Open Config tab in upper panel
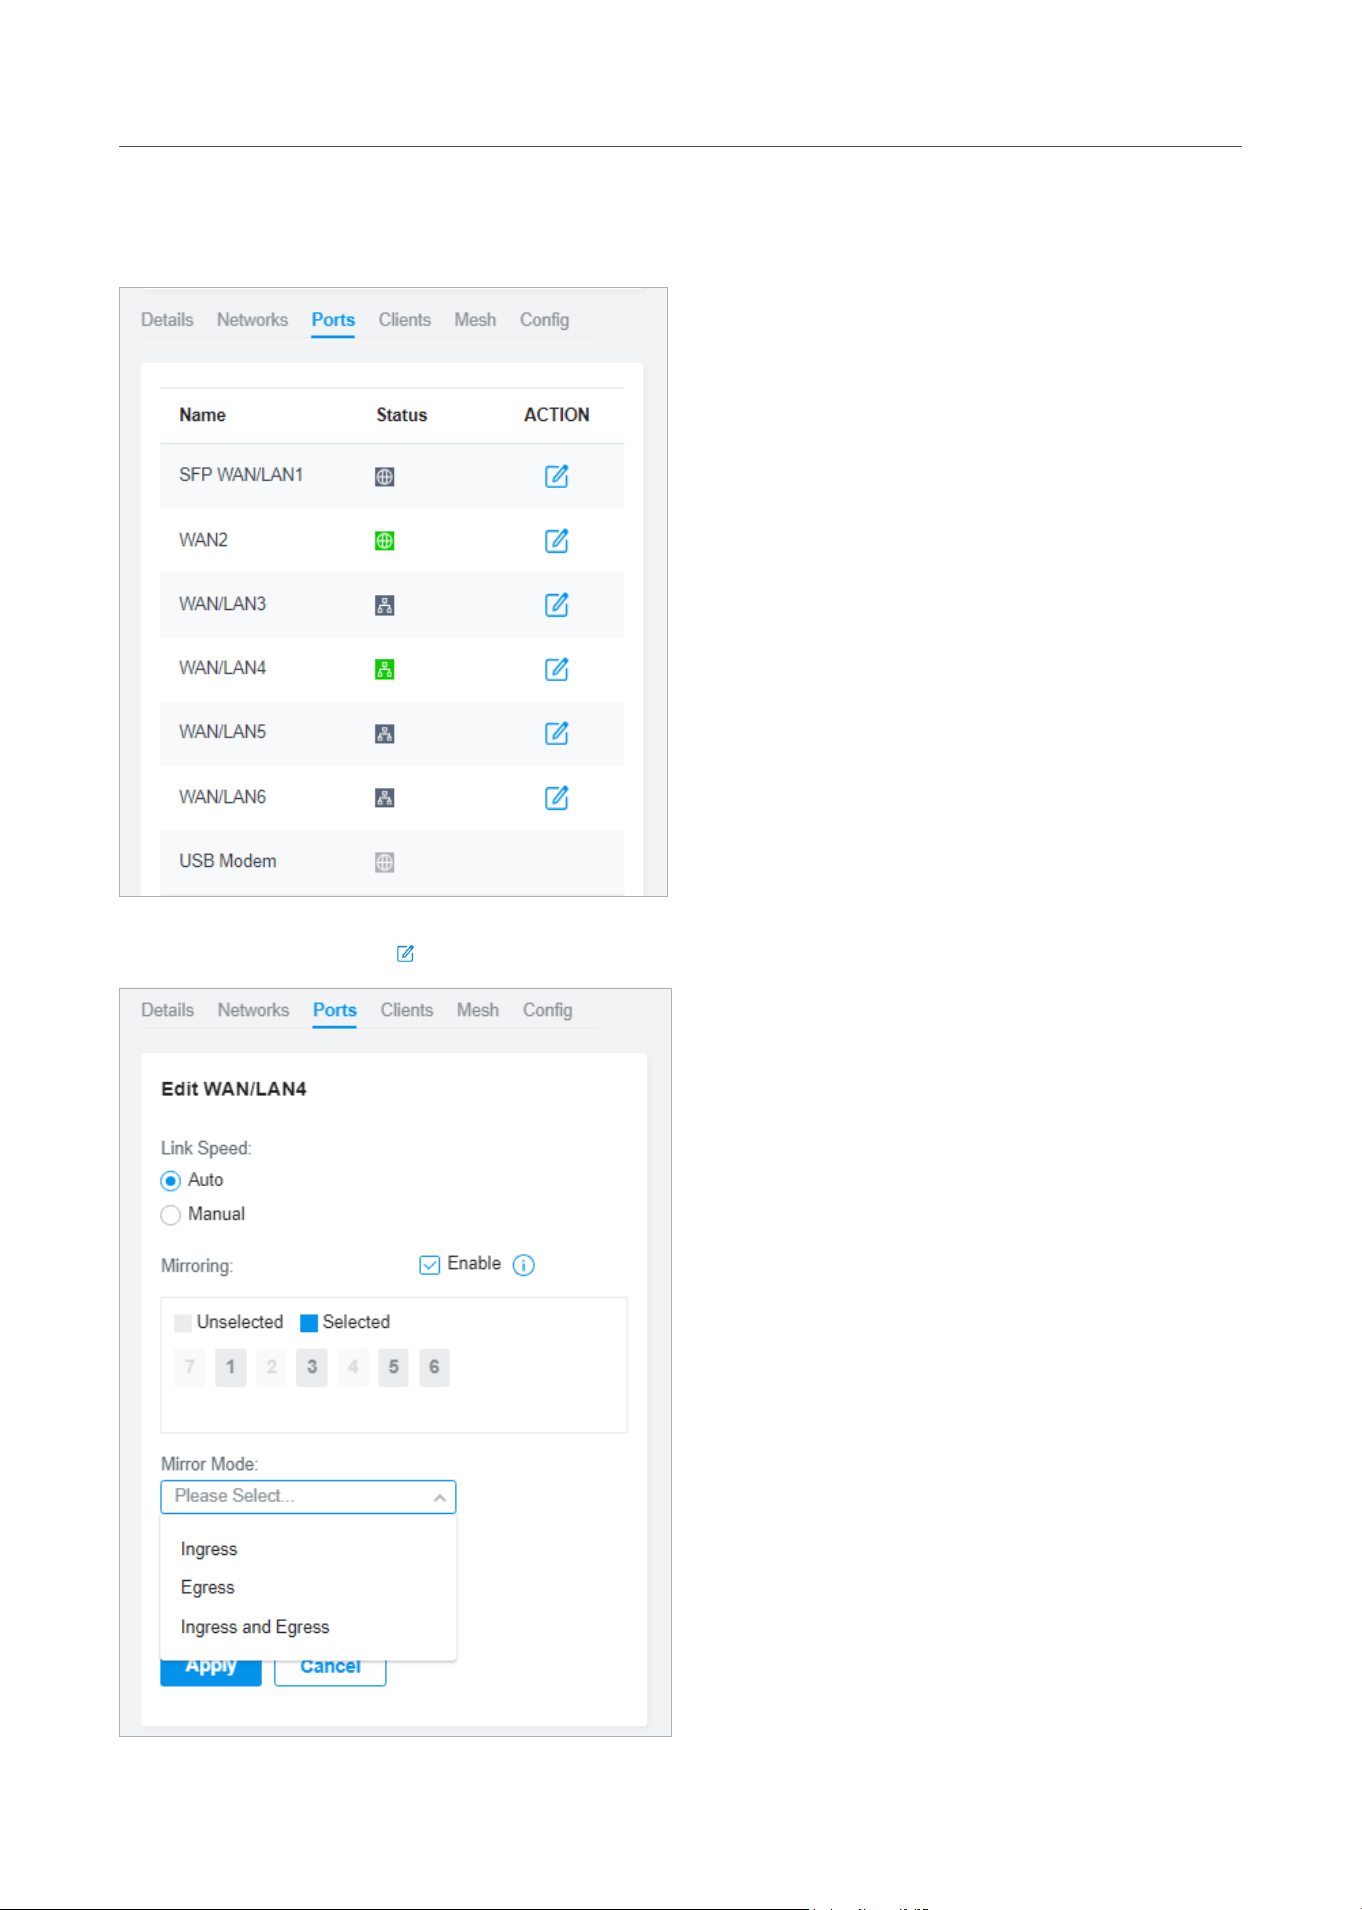Image resolution: width=1362 pixels, height=1910 pixels. point(544,320)
